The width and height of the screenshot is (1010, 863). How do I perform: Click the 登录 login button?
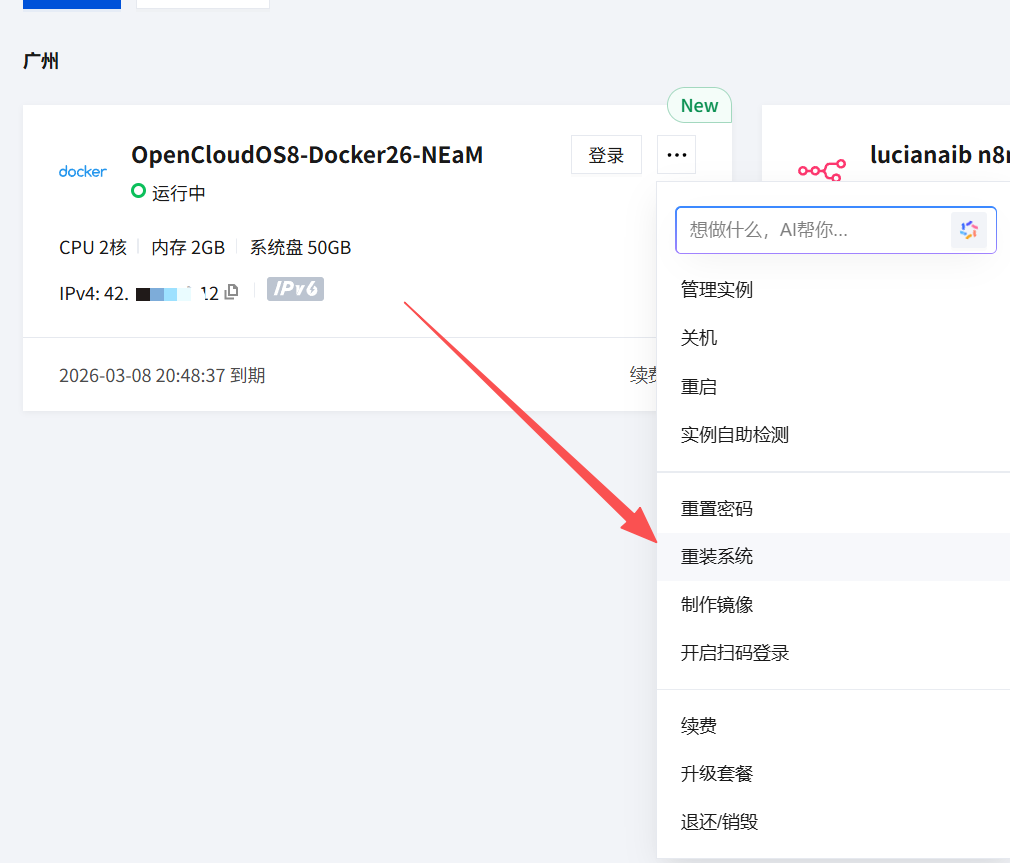tap(606, 154)
